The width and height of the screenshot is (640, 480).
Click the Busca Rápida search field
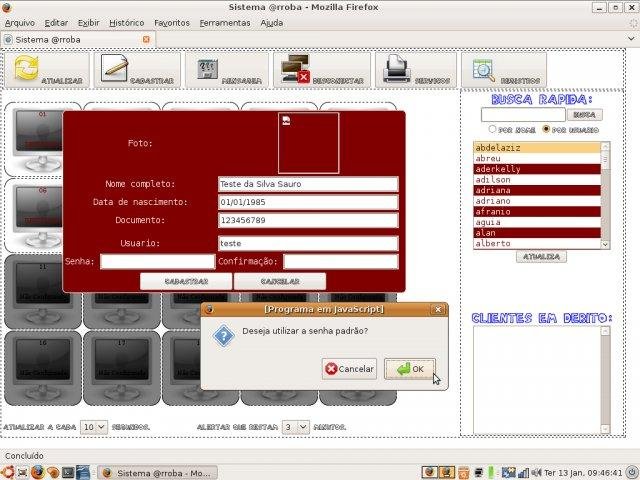click(x=523, y=115)
